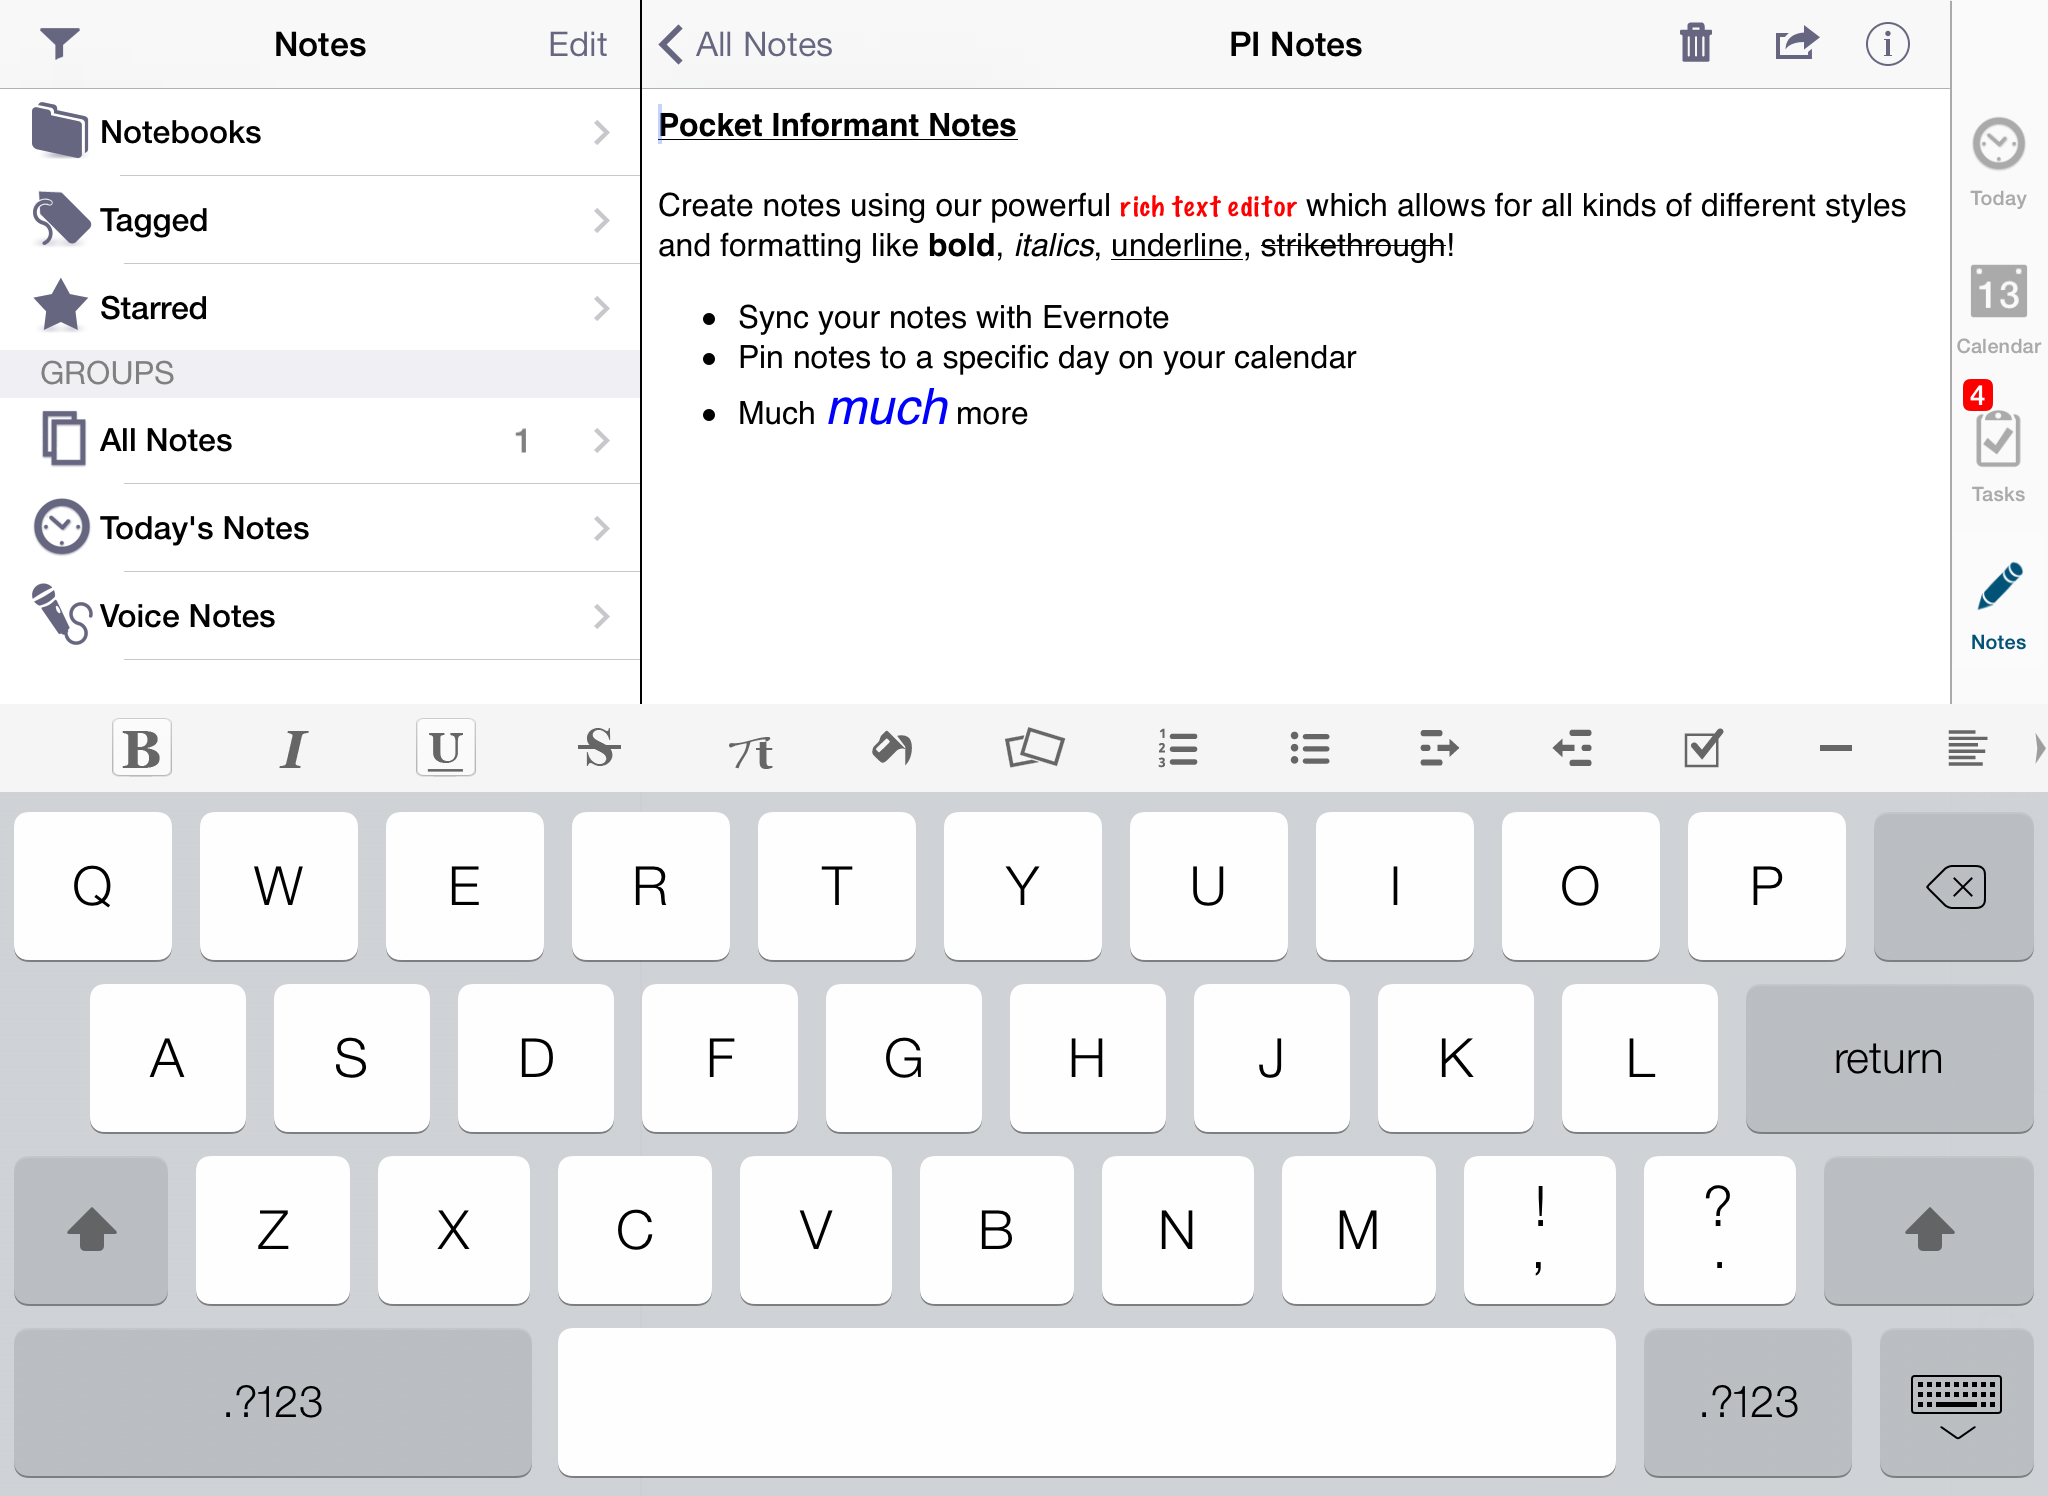2048x1496 pixels.
Task: Open note info icon
Action: [x=1887, y=44]
